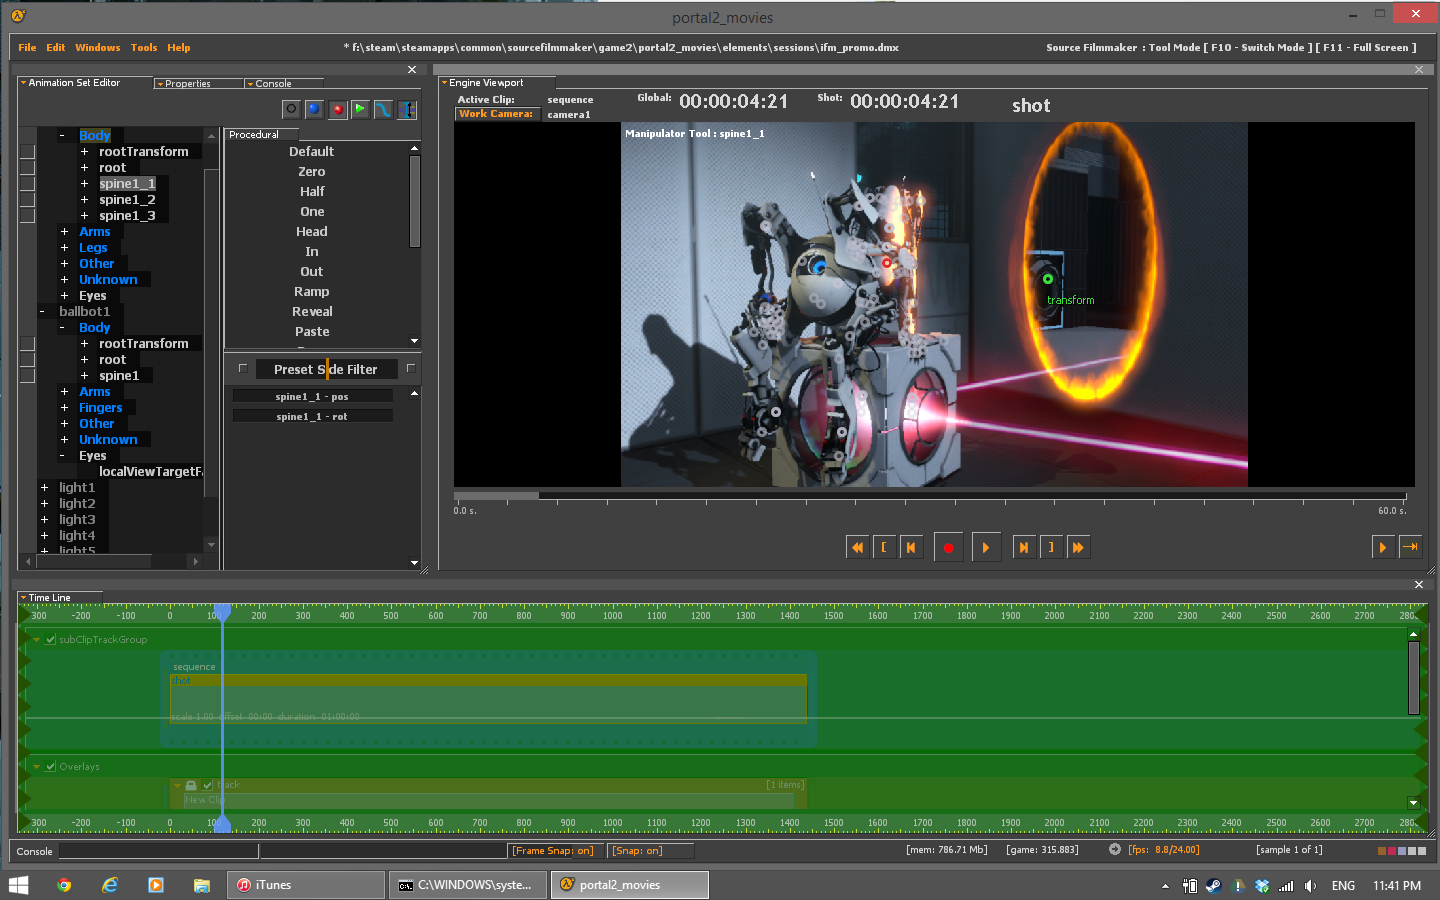Image resolution: width=1440 pixels, height=900 pixels.
Task: Expand the Arms group in animation tree
Action: click(x=65, y=232)
